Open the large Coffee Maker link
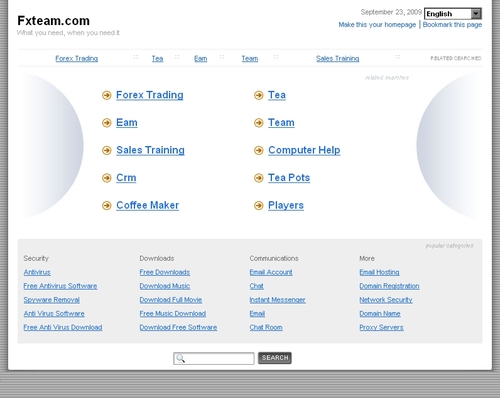500x398 pixels. point(147,205)
